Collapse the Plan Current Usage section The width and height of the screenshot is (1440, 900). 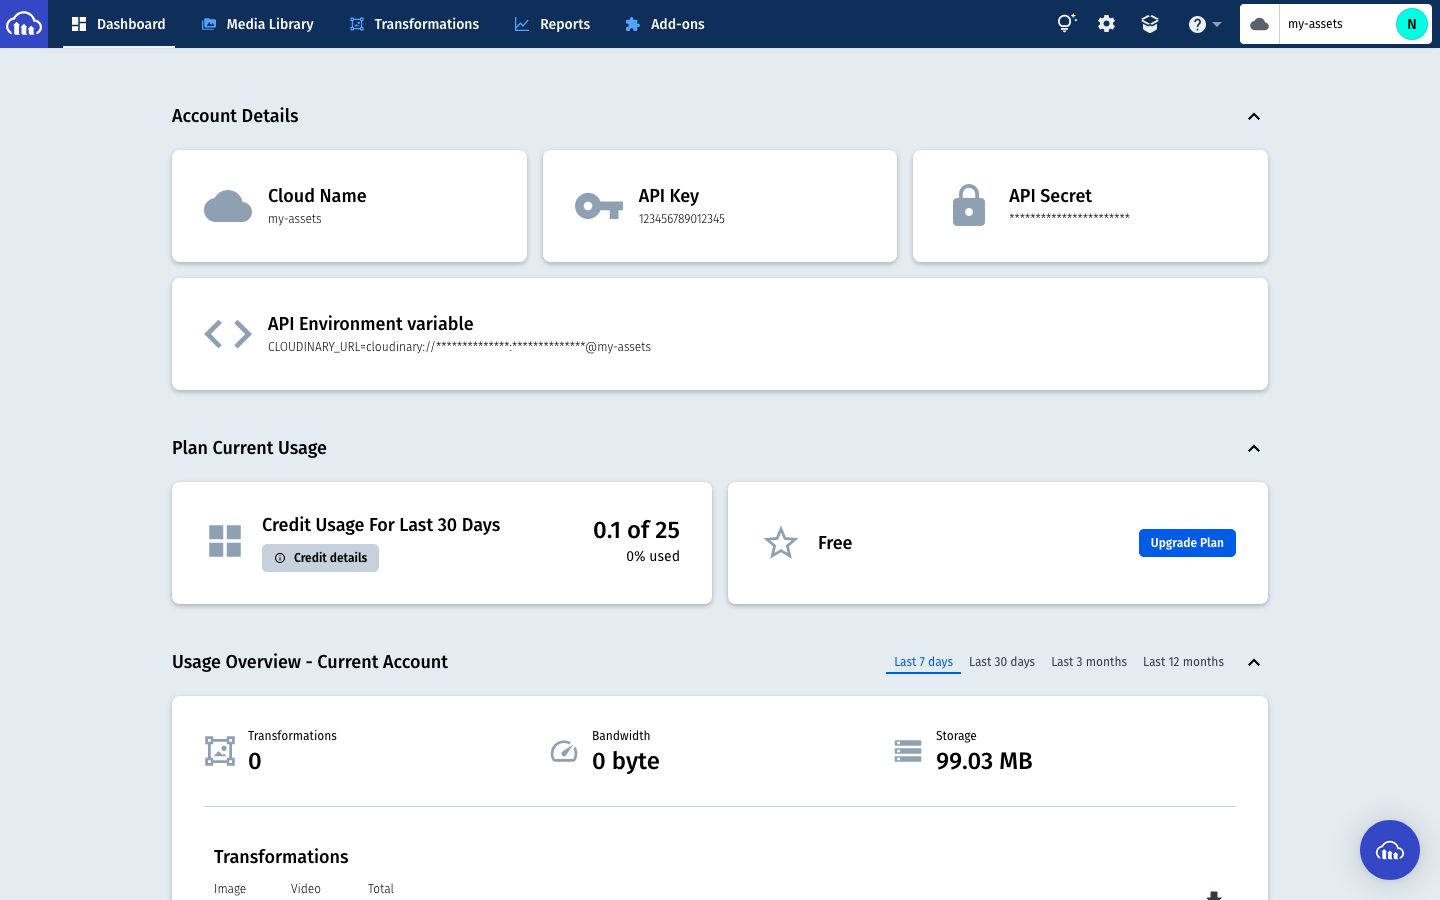coord(1254,448)
